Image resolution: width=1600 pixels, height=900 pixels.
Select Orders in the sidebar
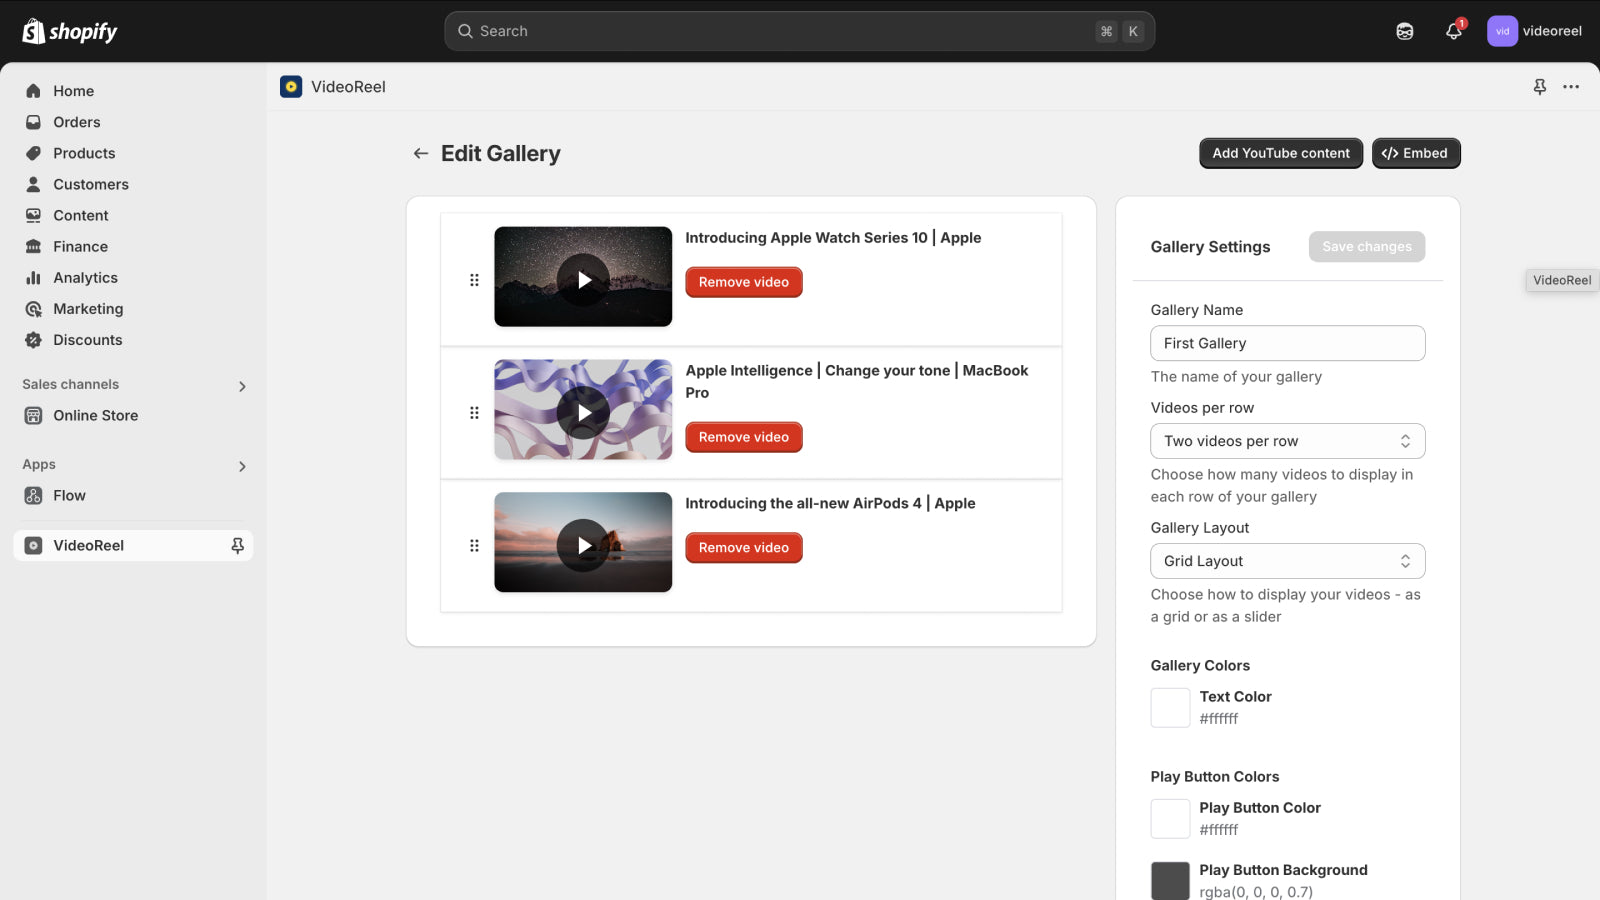pyautogui.click(x=76, y=122)
